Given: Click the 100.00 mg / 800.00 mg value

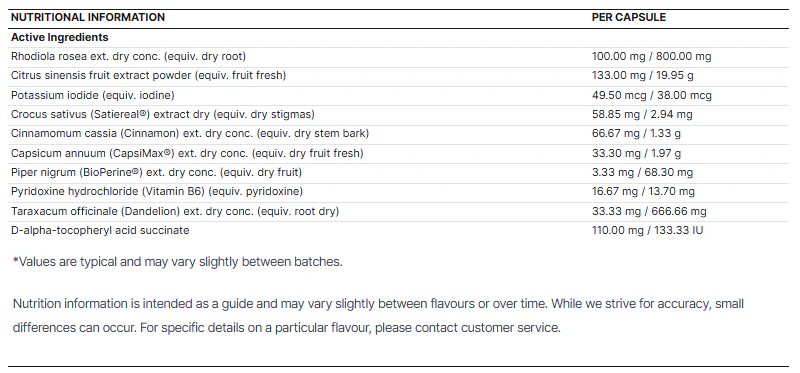Looking at the screenshot, I should coord(652,56).
